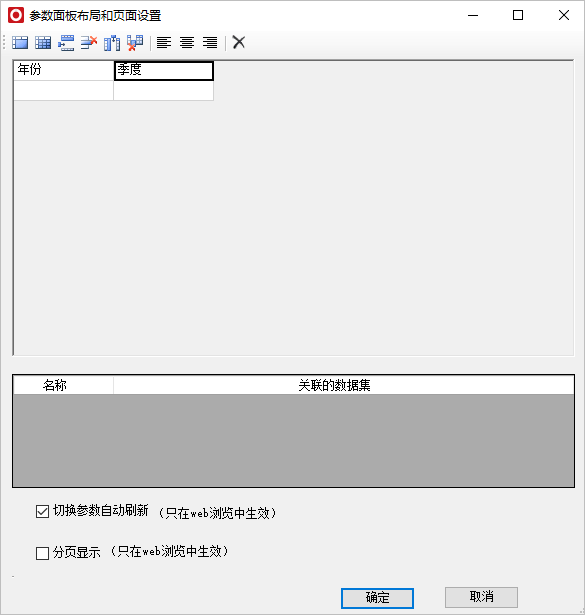This screenshot has height=615, width=585.
Task: Click the 关联的数据集 column header
Action: [334, 385]
